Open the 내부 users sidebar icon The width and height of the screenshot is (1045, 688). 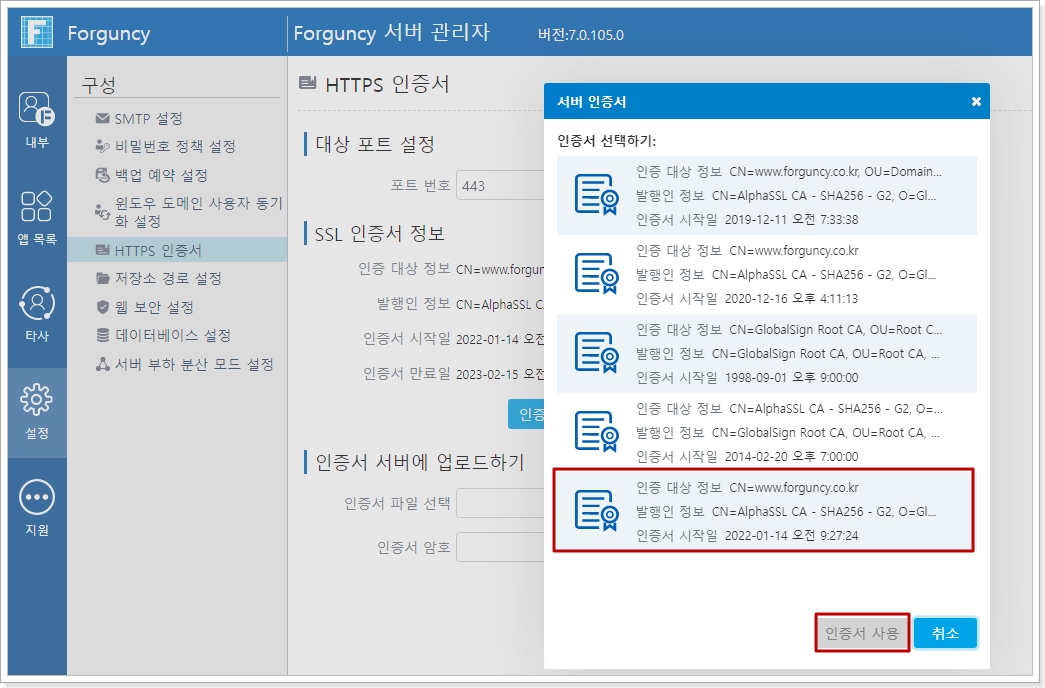pyautogui.click(x=37, y=107)
